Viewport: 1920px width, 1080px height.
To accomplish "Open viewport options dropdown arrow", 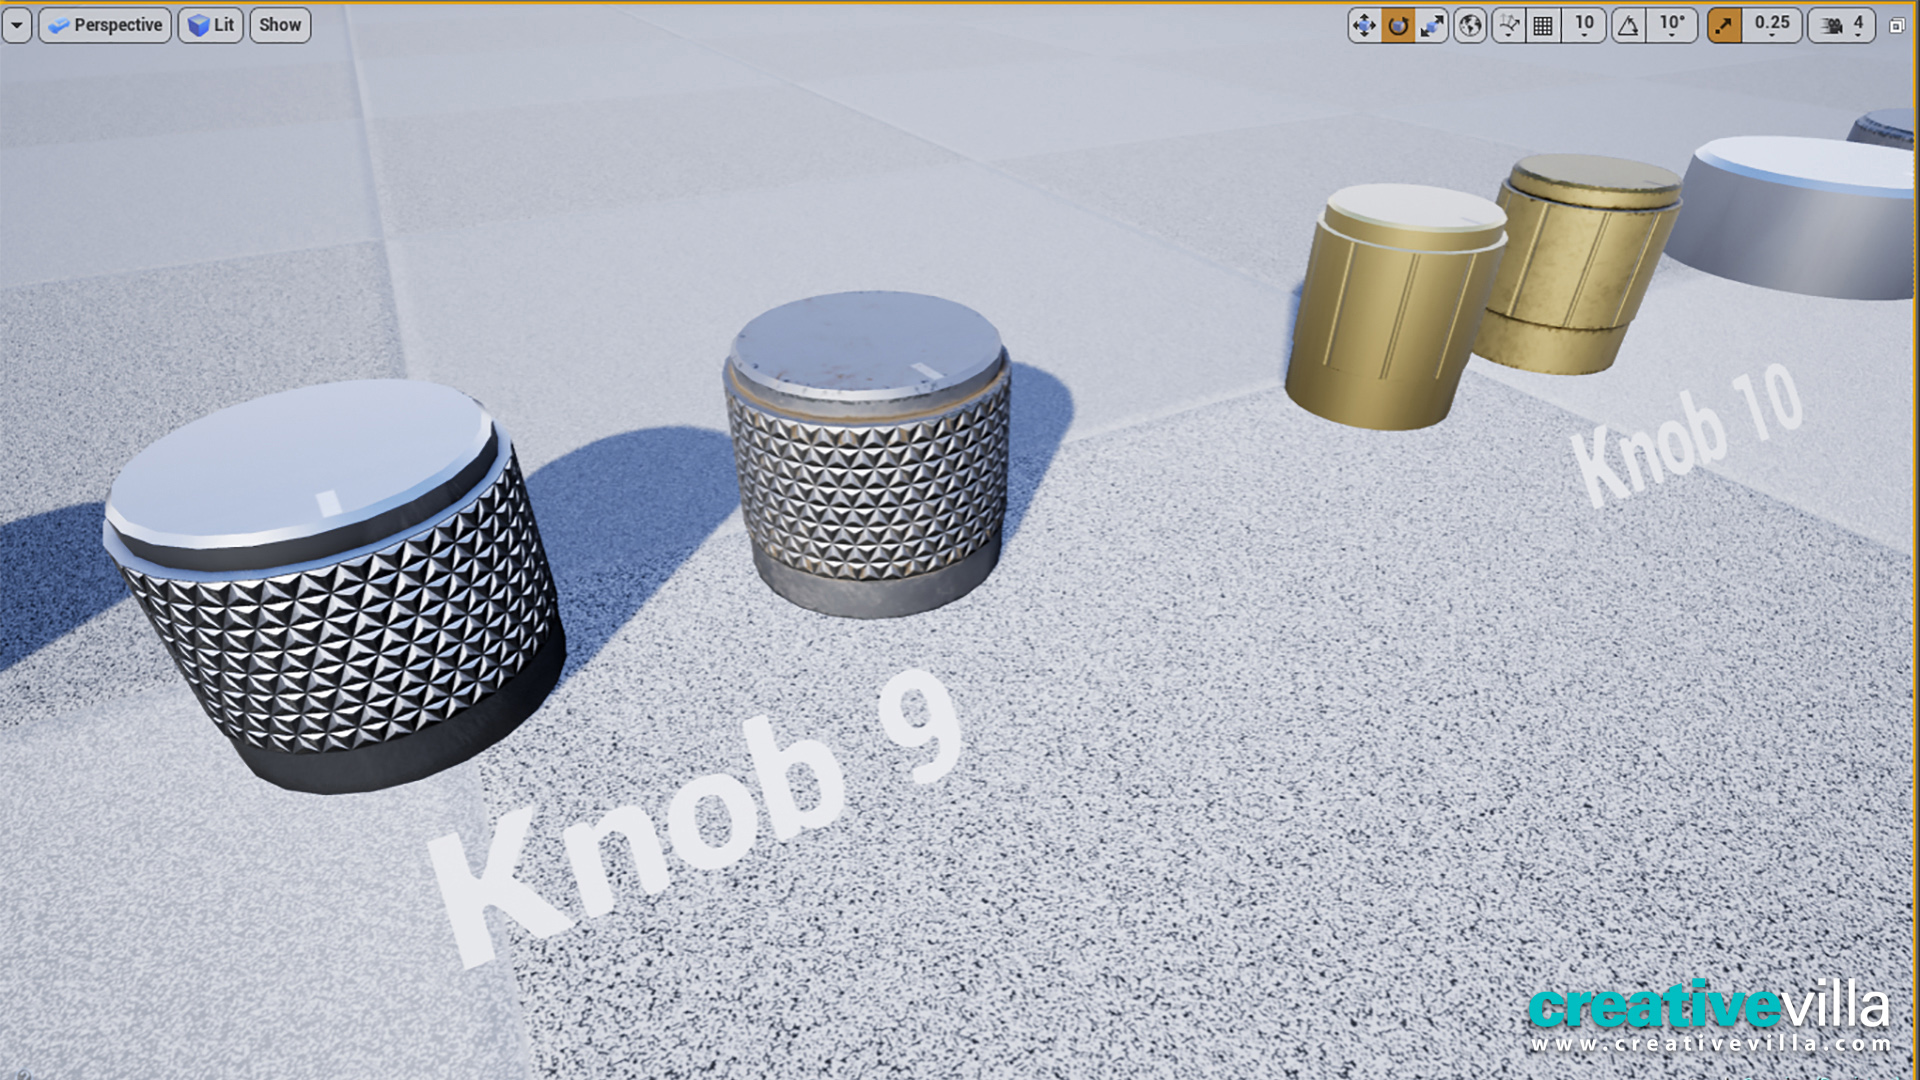I will click(x=17, y=26).
